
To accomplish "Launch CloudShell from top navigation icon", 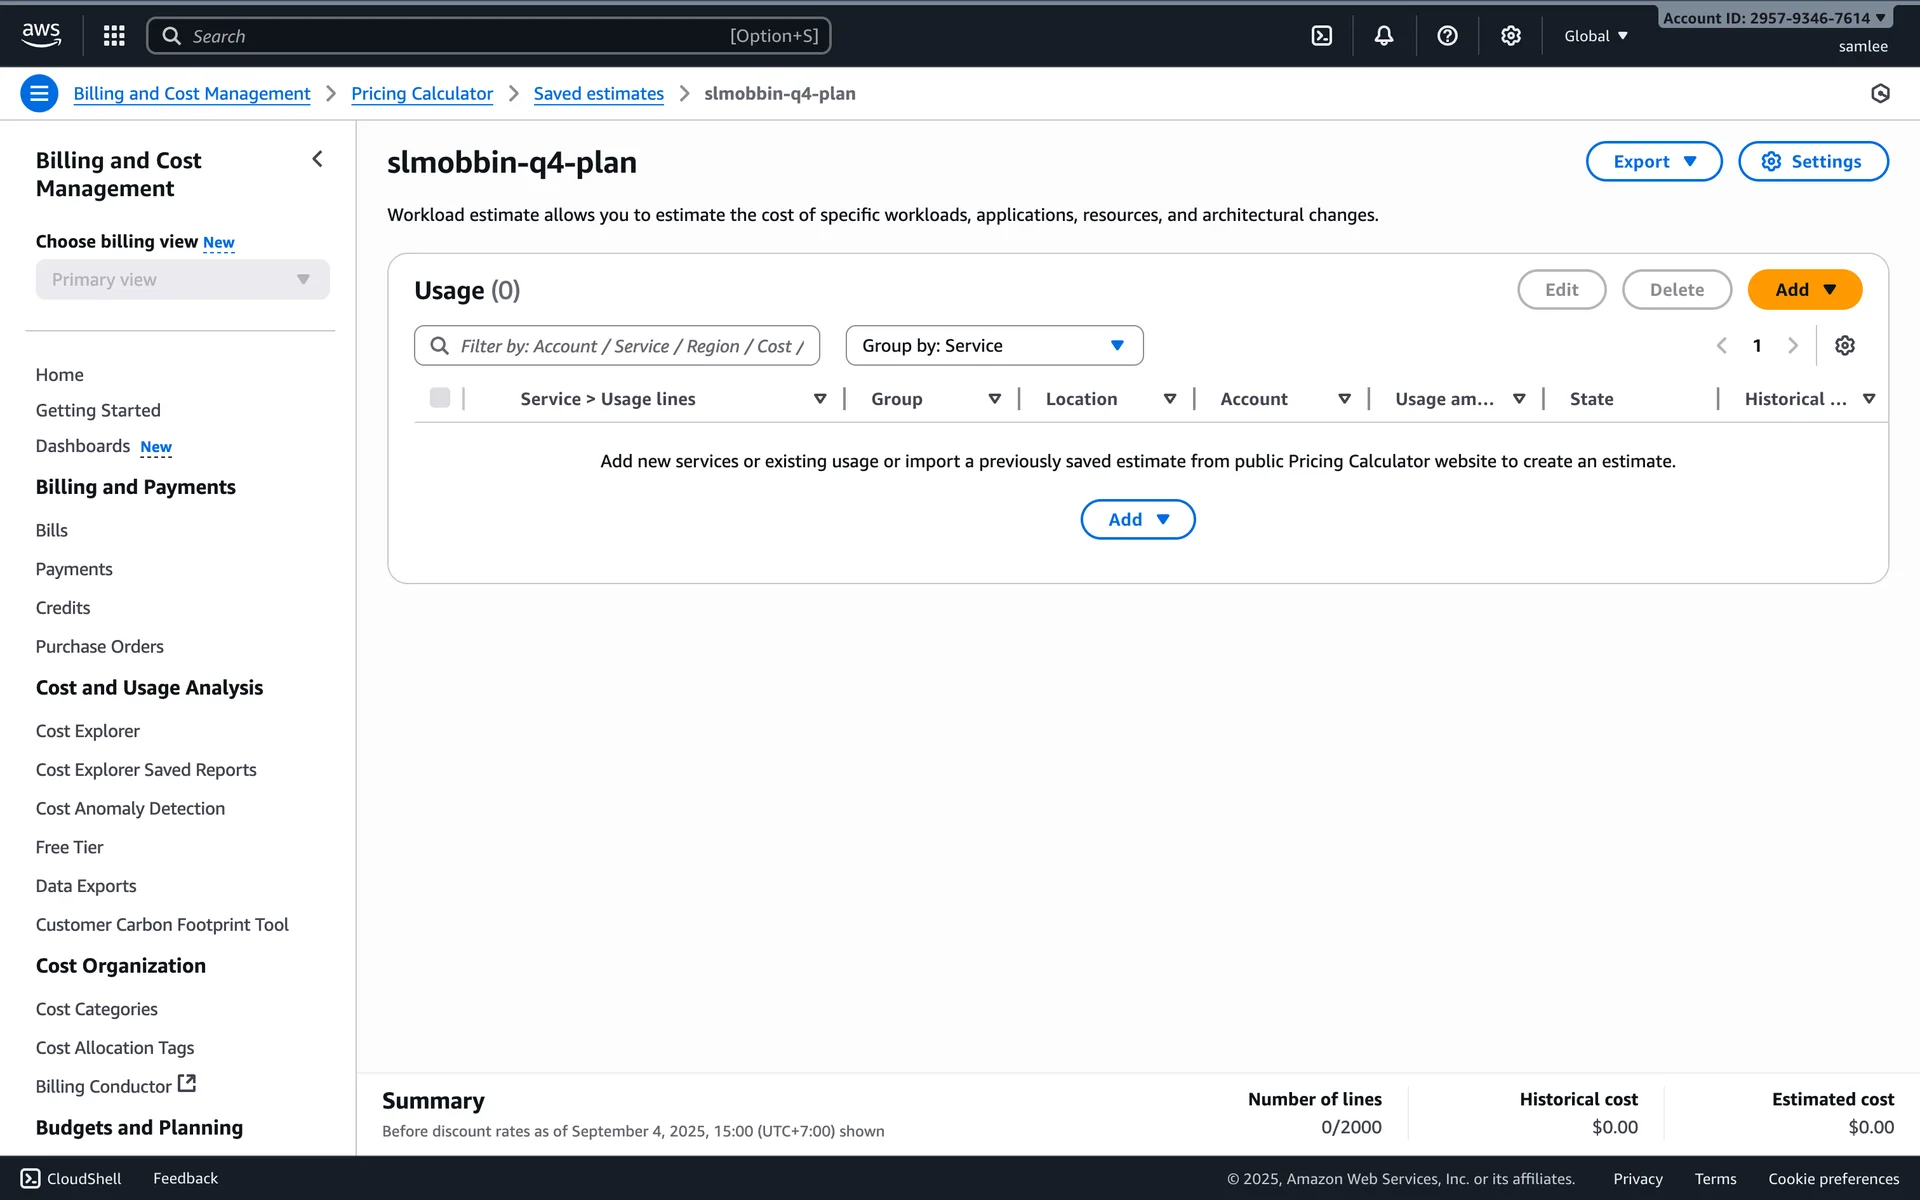I will (1321, 36).
